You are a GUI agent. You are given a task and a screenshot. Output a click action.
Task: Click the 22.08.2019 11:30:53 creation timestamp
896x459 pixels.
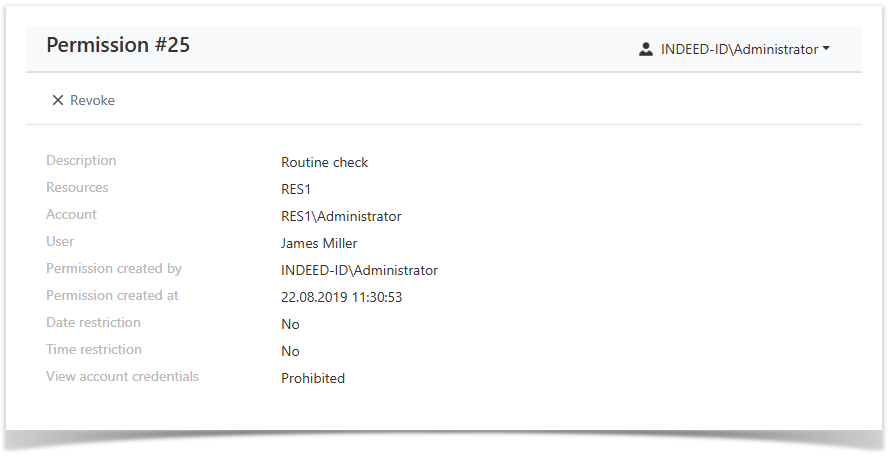click(341, 297)
